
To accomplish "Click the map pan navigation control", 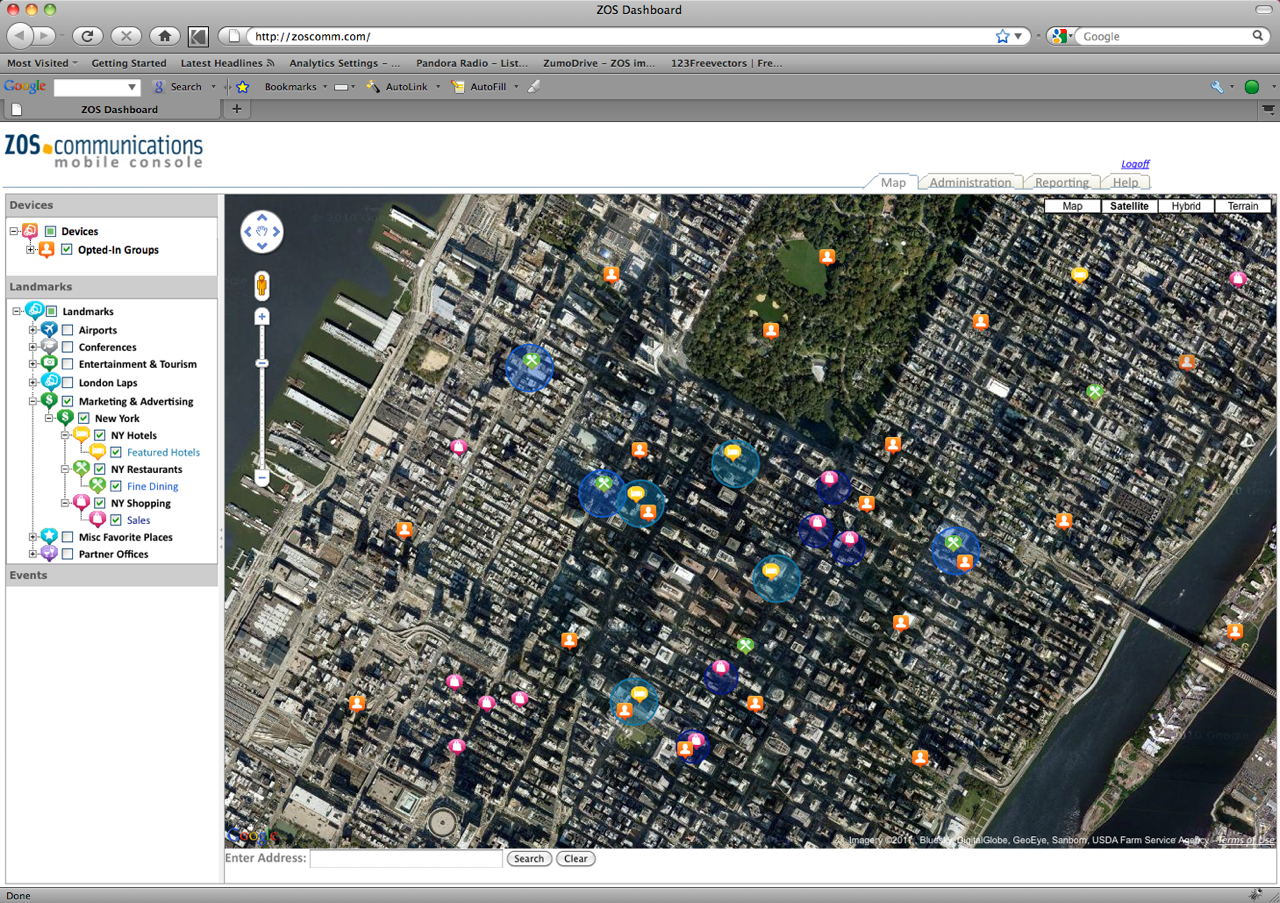I will point(262,232).
